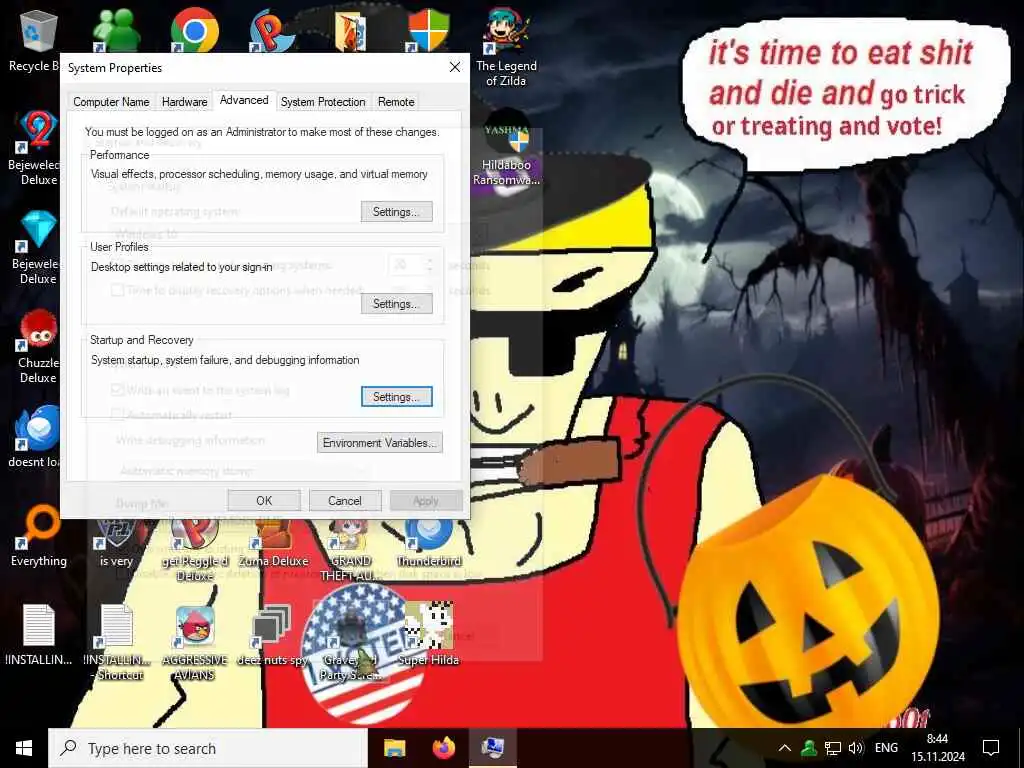This screenshot has height=768, width=1024.
Task: Open the Chuzzle Deluxe shortcut
Action: click(37, 346)
